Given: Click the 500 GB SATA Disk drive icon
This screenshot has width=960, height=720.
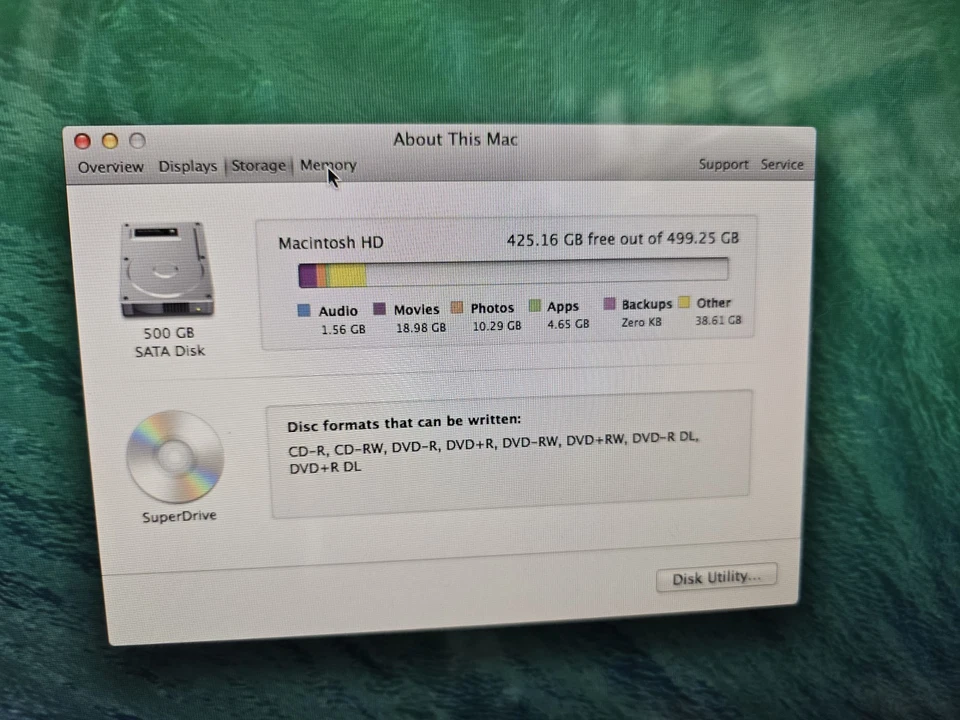Looking at the screenshot, I should [x=167, y=268].
